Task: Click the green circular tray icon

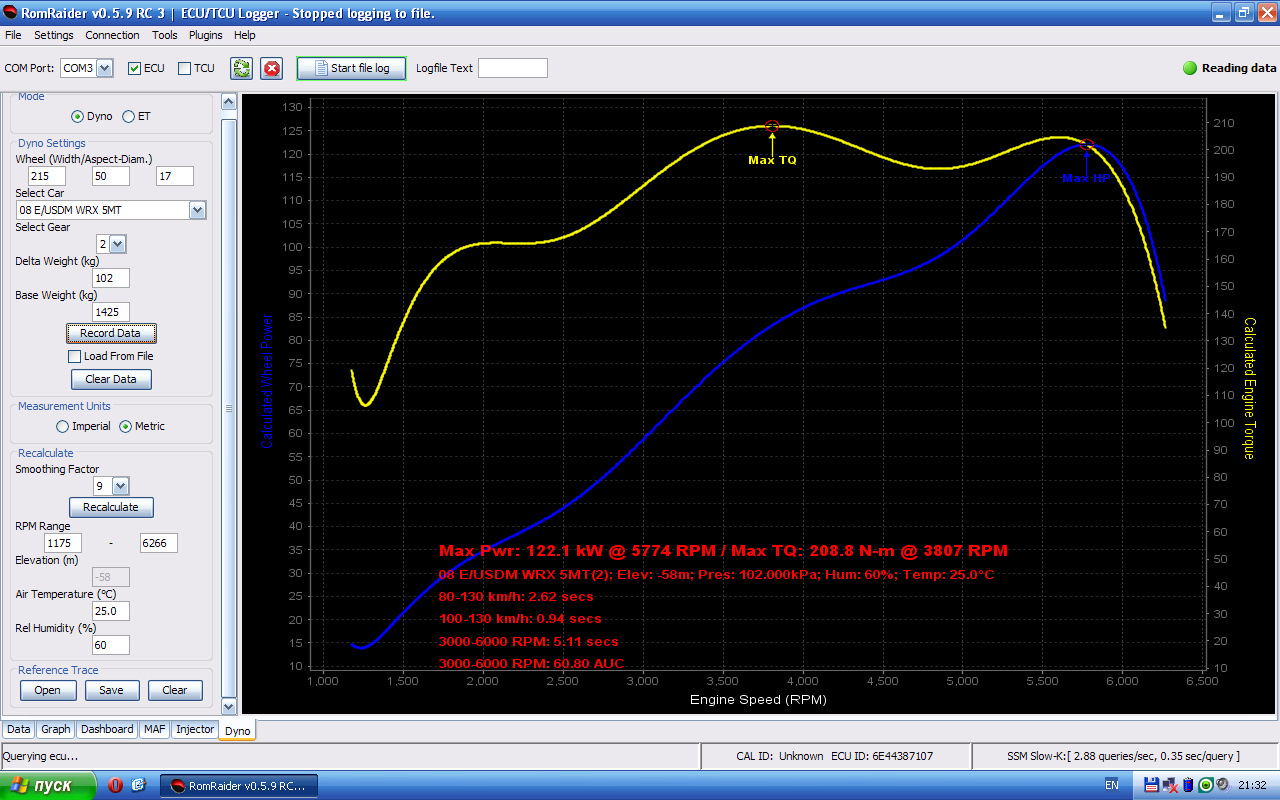Action: pyautogui.click(x=1206, y=785)
